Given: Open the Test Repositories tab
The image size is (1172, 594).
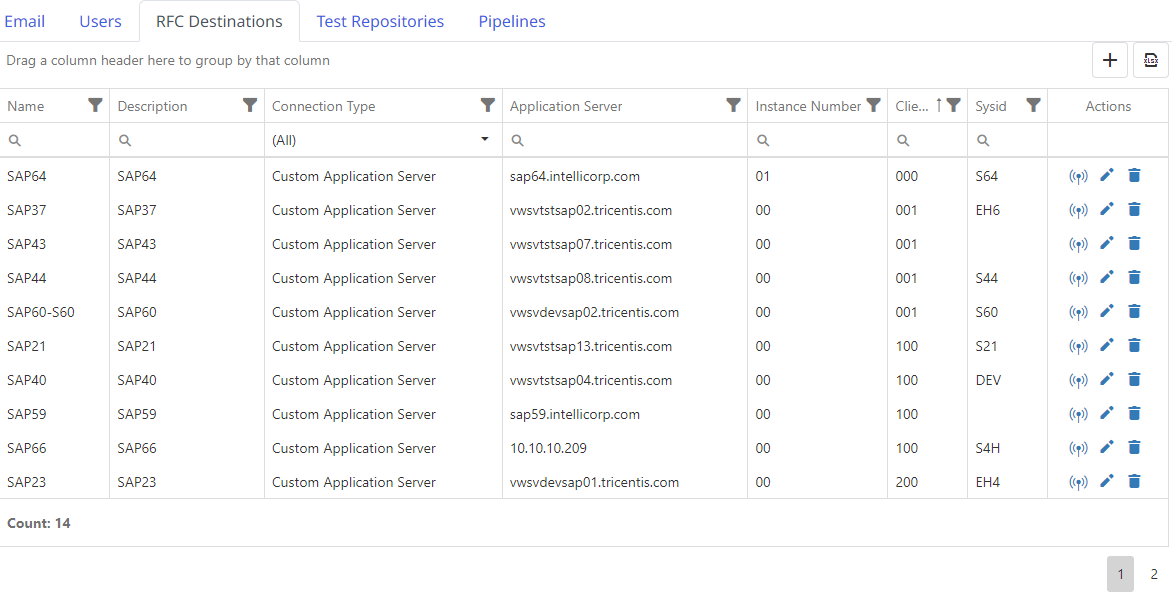Looking at the screenshot, I should 380,21.
